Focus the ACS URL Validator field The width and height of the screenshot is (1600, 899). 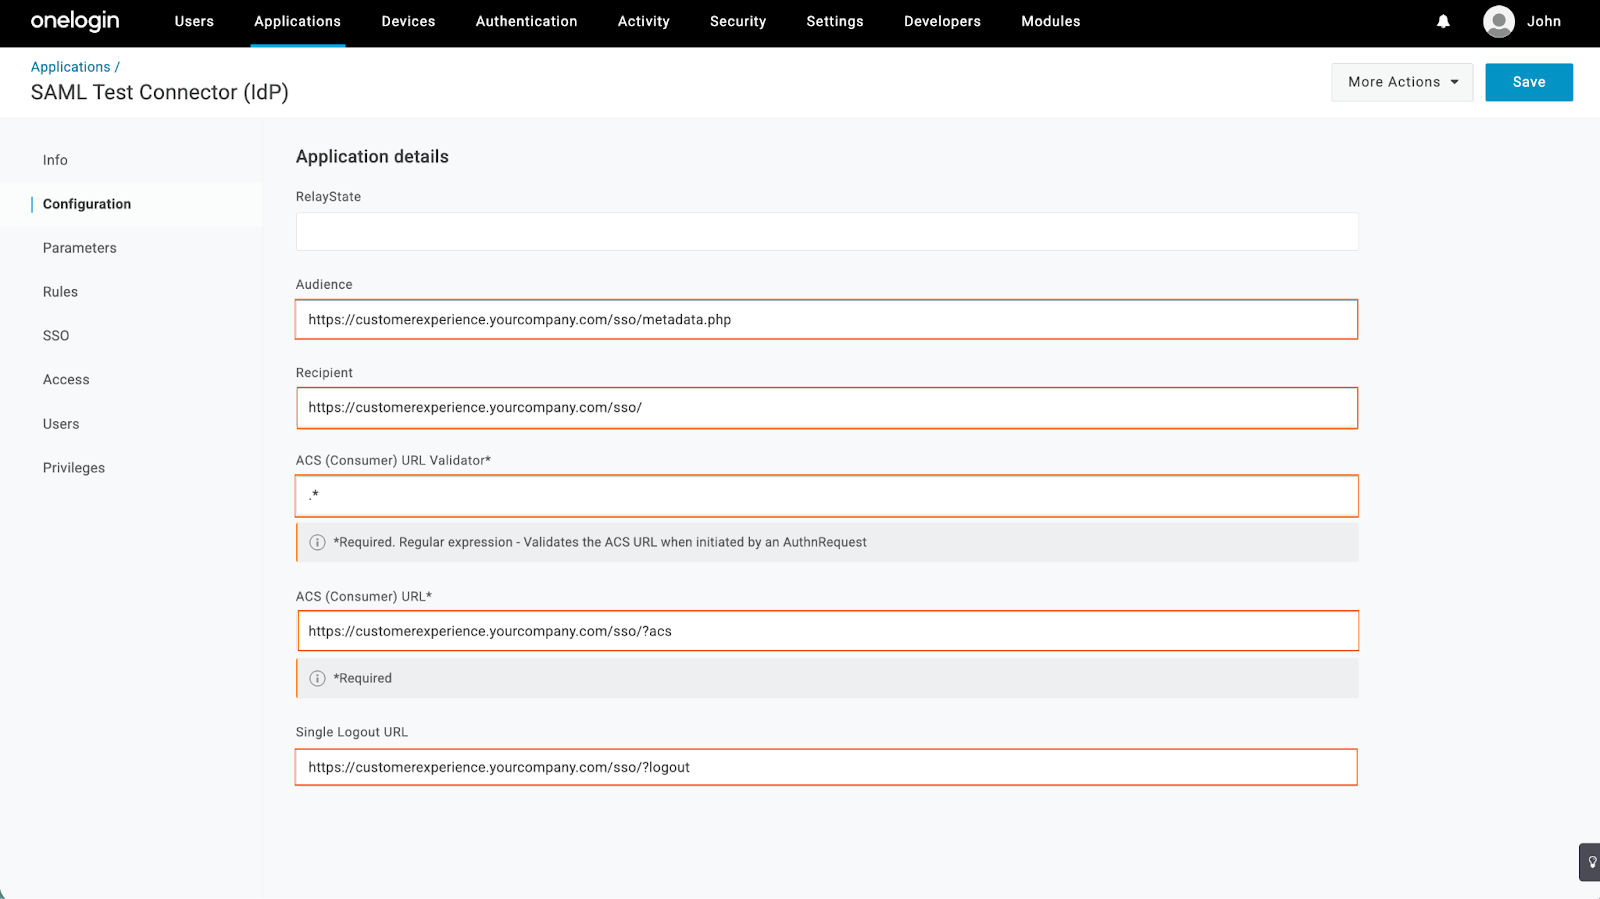coord(827,496)
